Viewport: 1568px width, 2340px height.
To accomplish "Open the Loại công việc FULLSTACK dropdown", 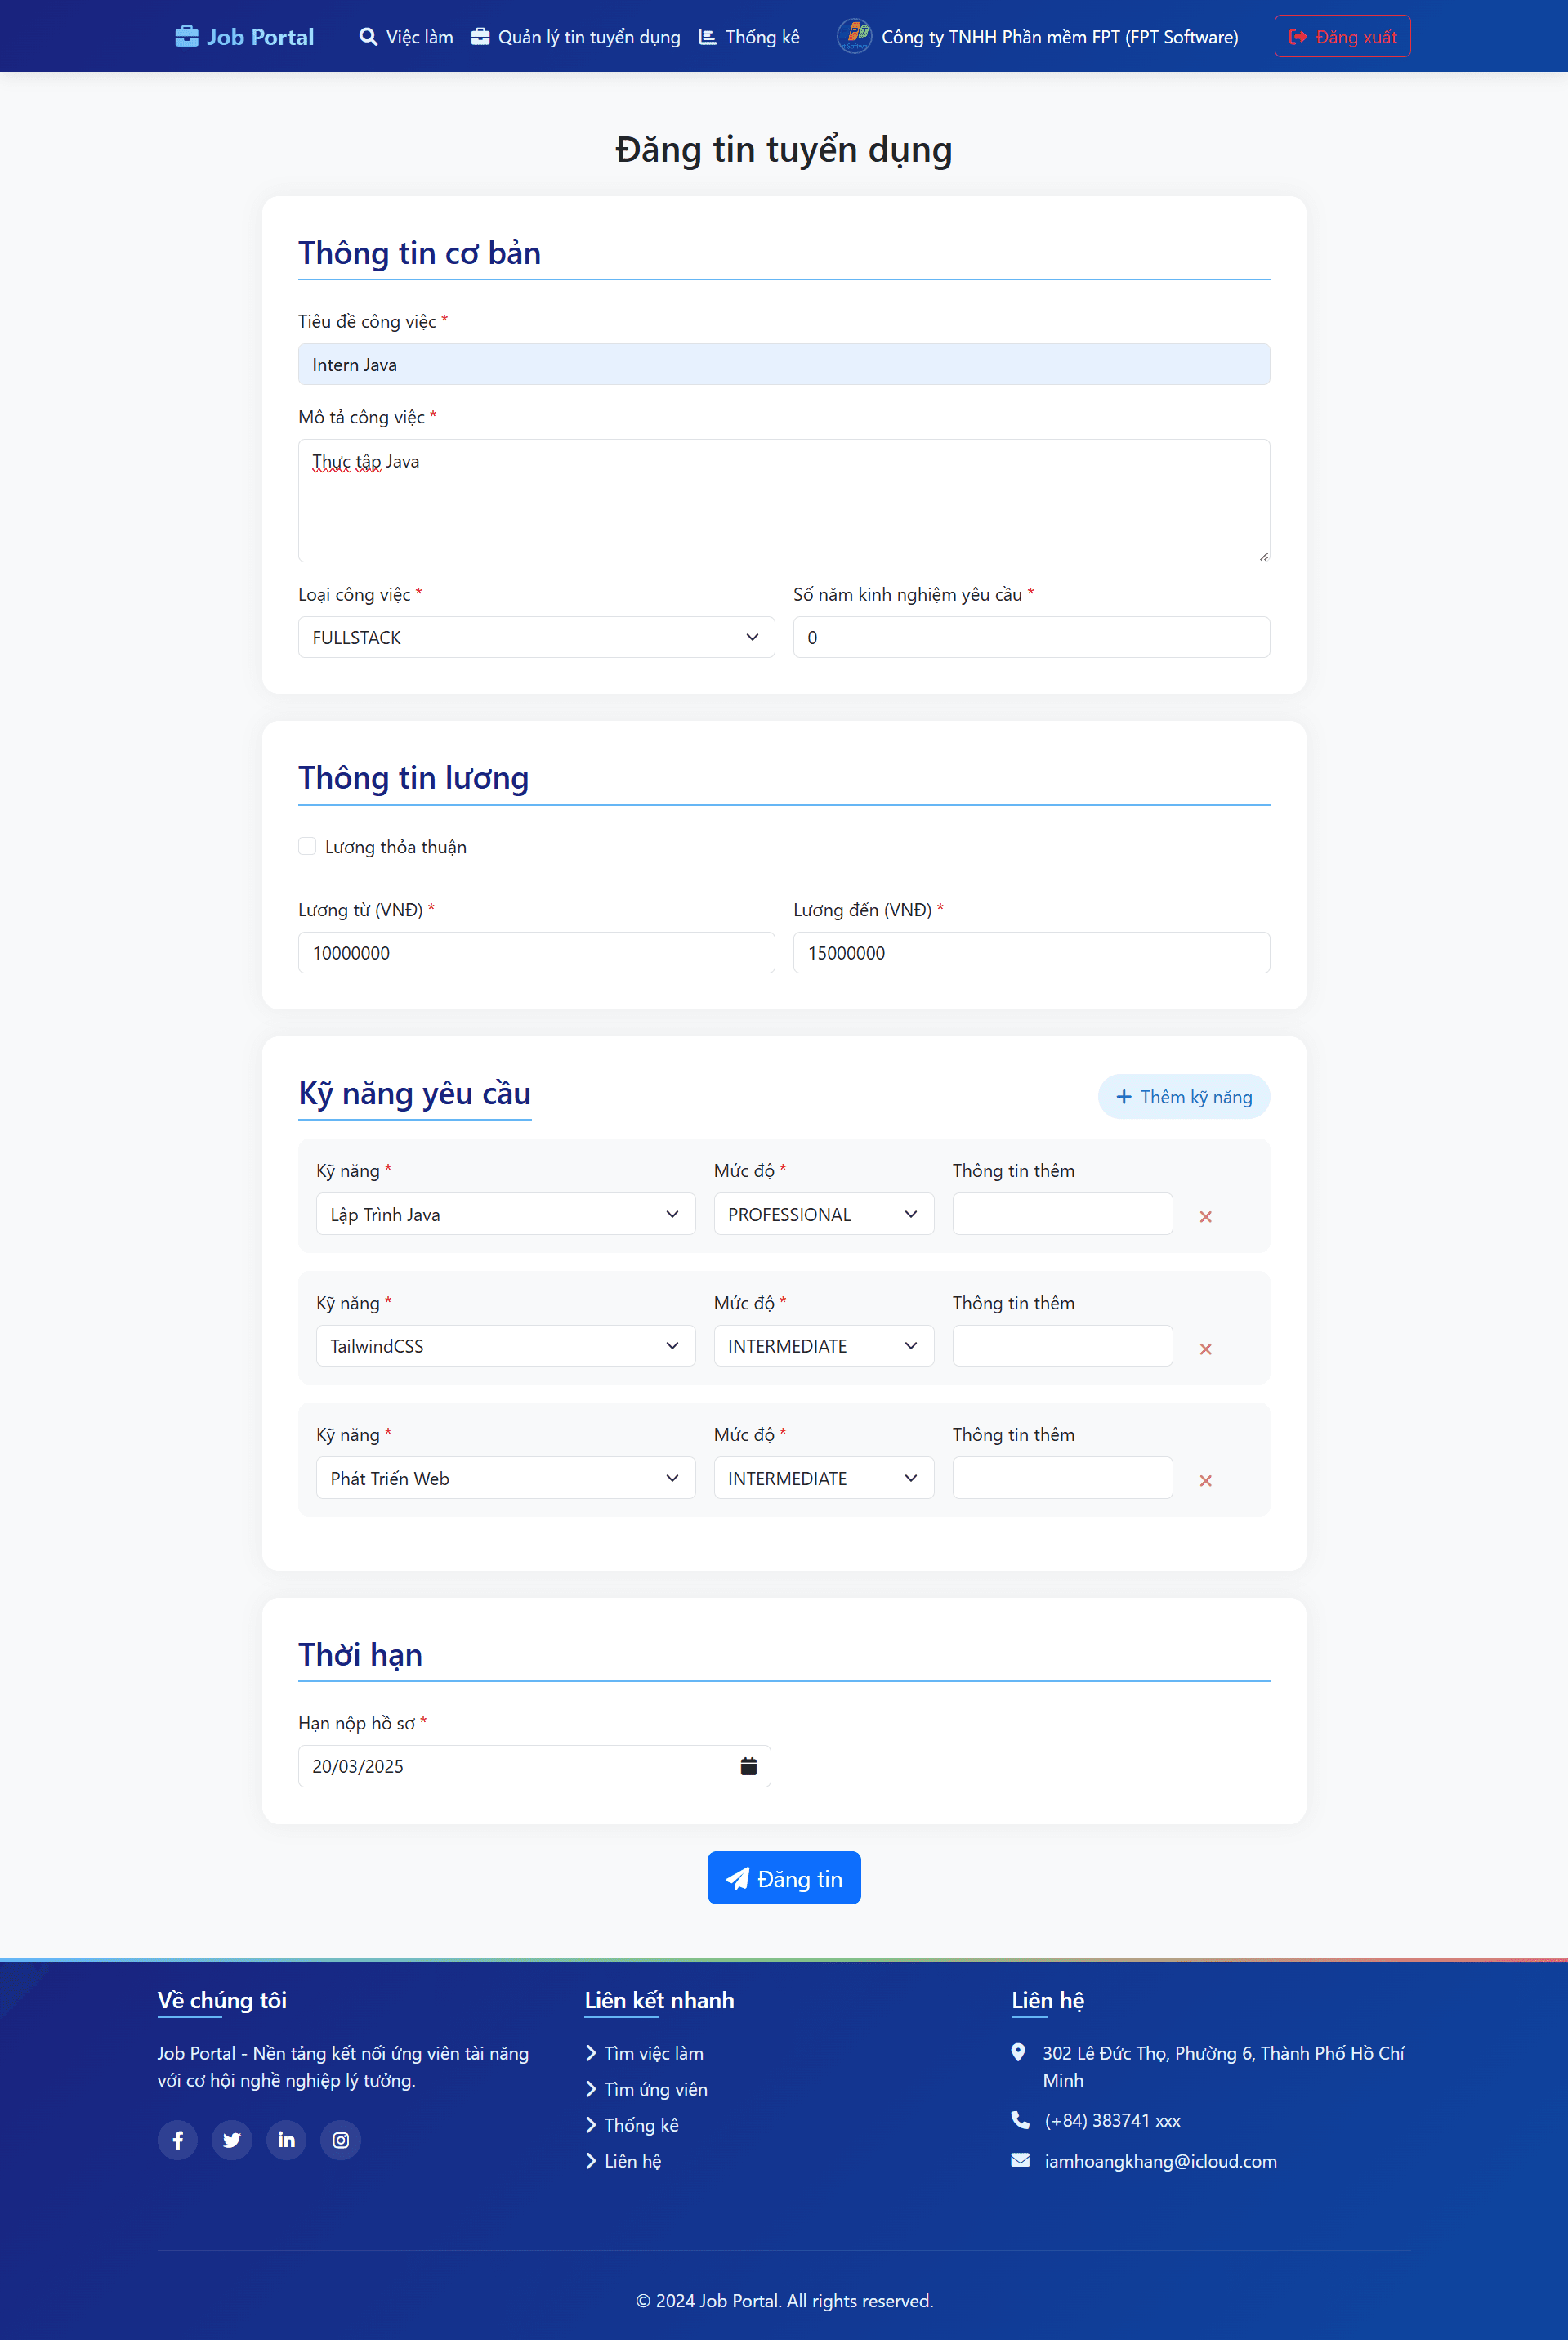I will pos(536,637).
